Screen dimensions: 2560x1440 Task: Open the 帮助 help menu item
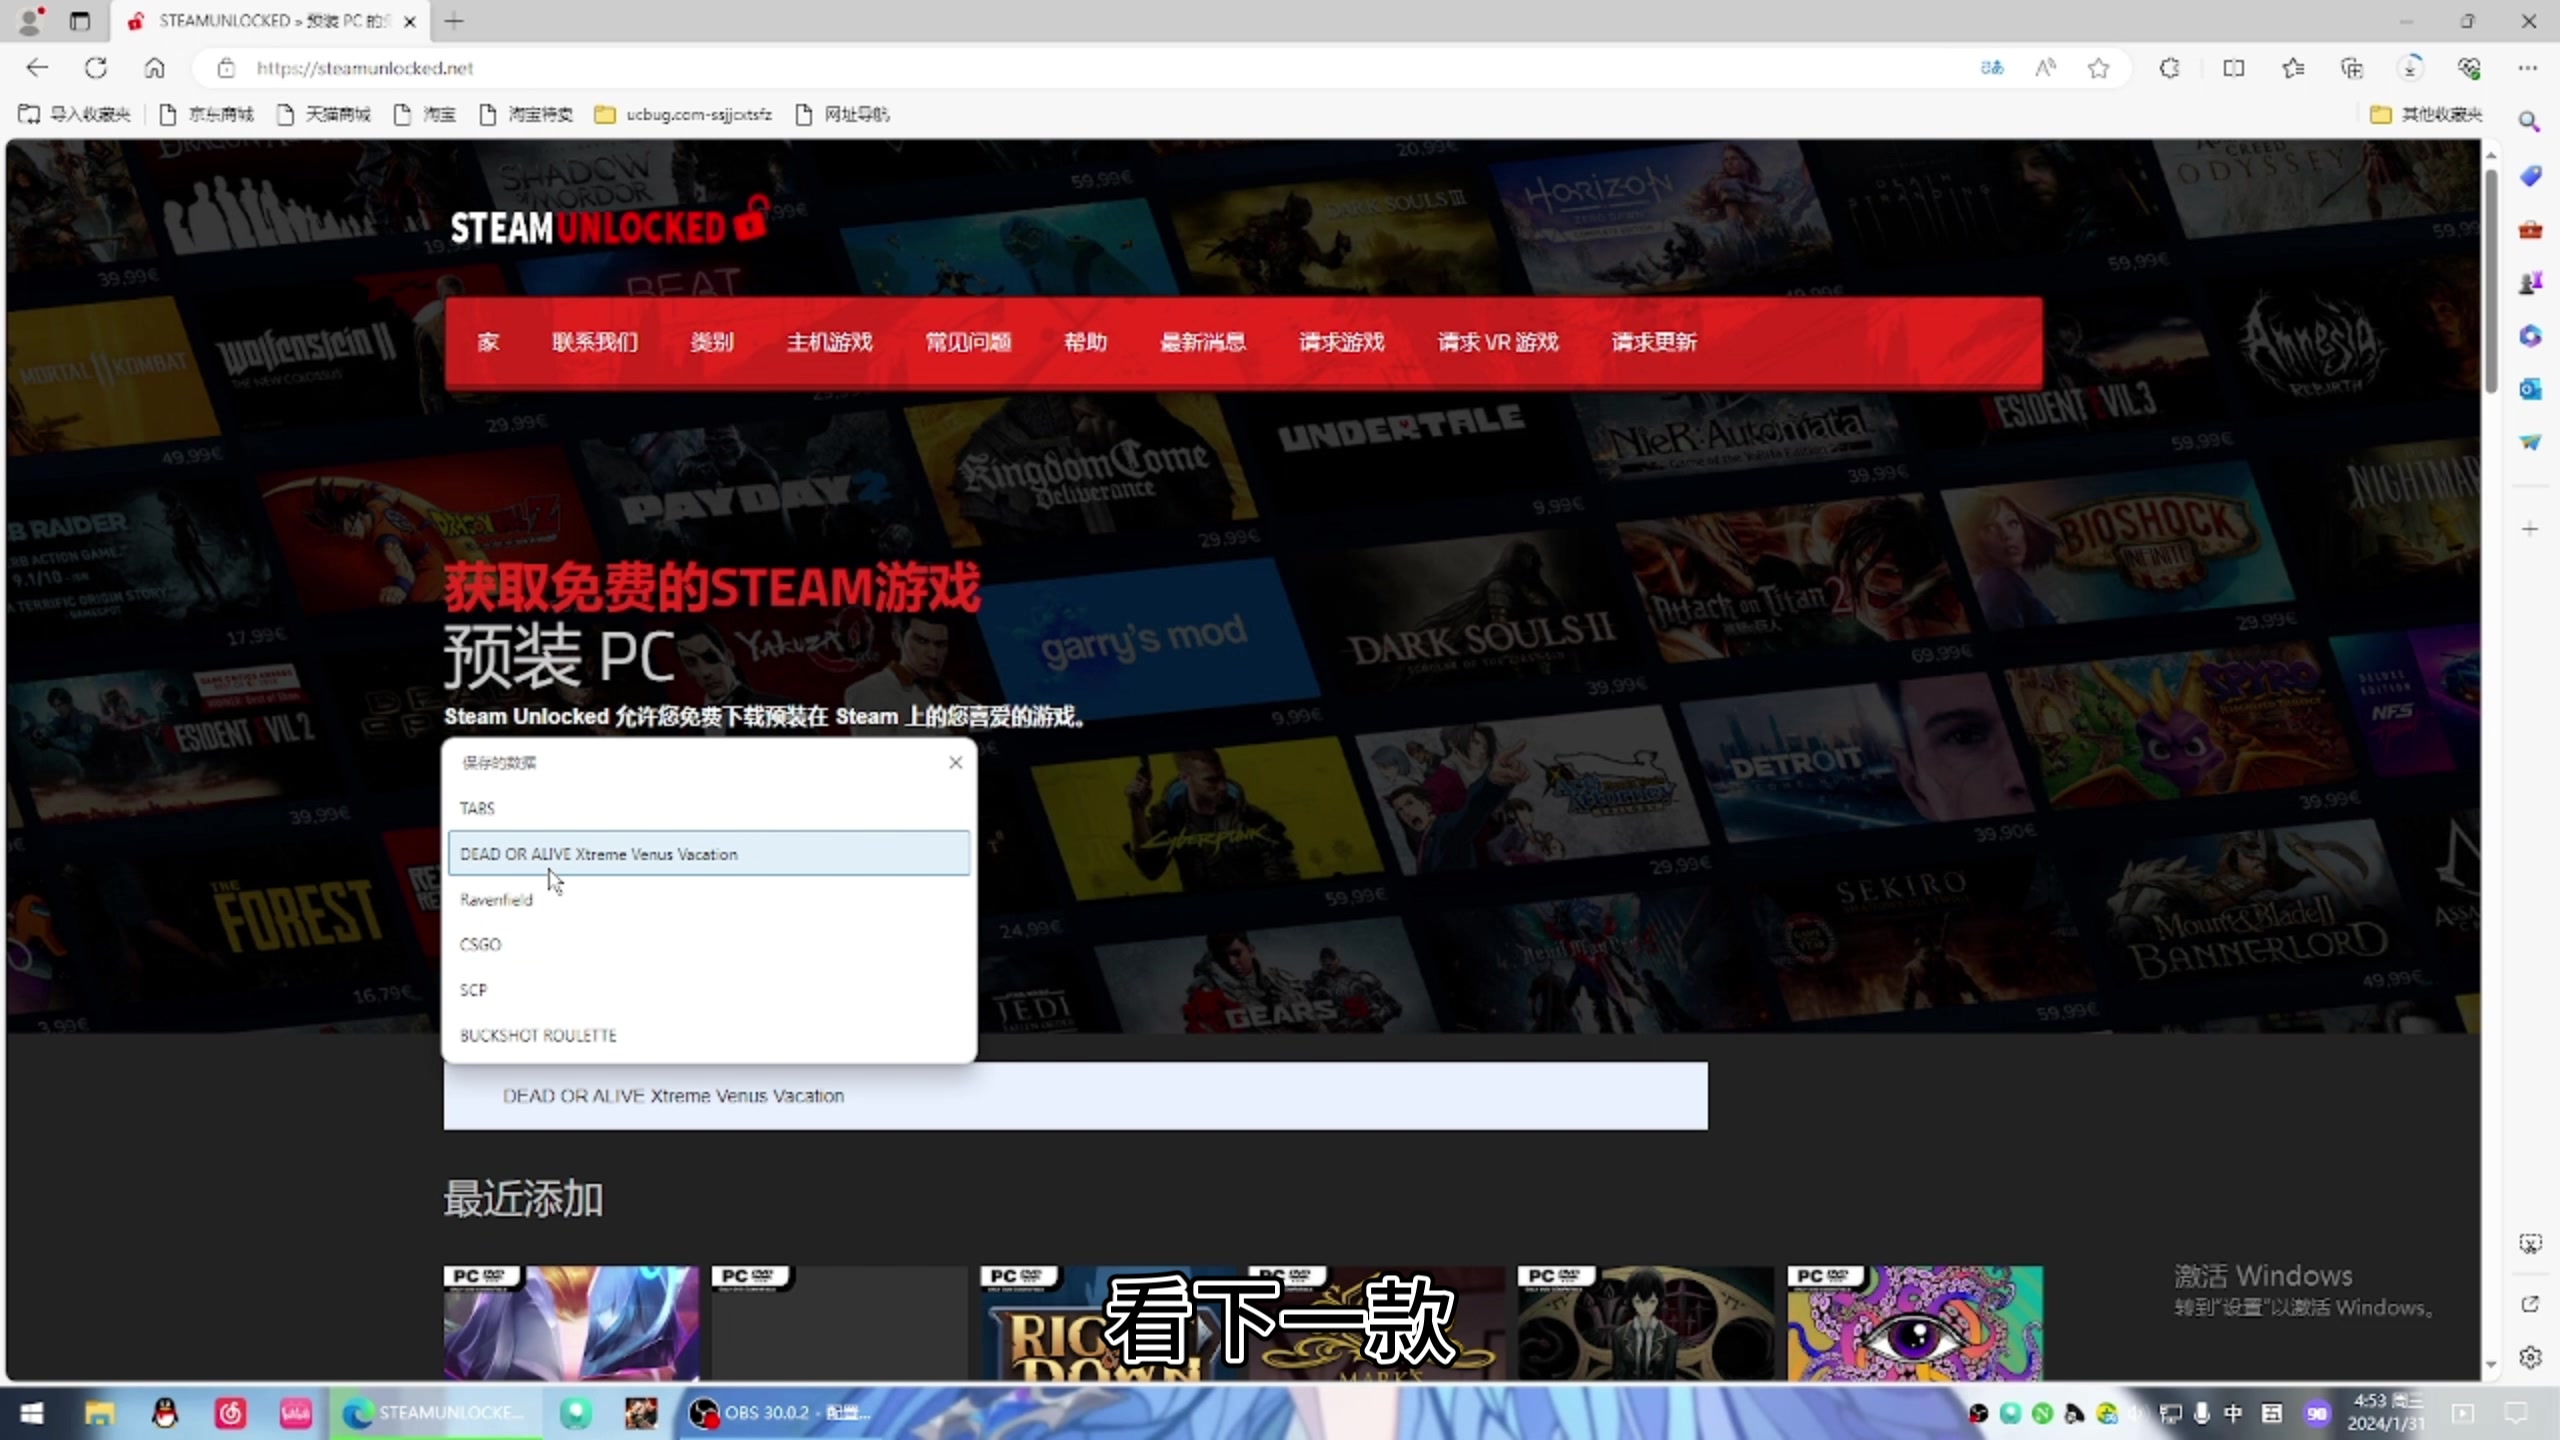pos(1086,343)
